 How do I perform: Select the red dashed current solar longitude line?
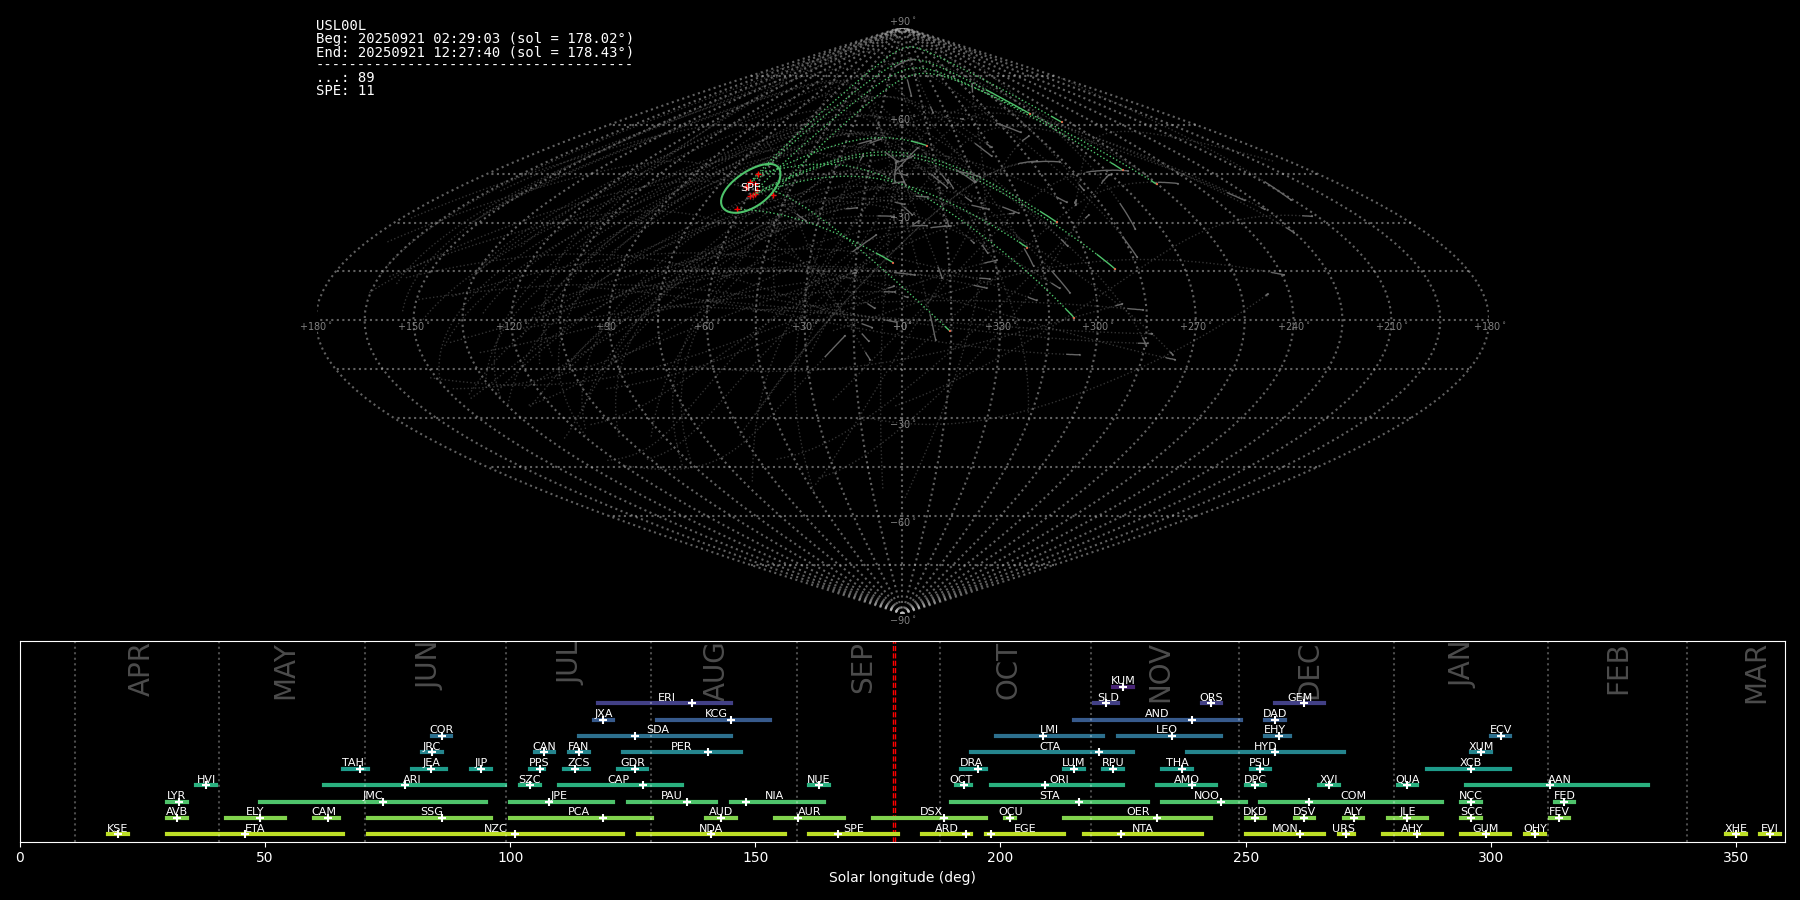894,741
